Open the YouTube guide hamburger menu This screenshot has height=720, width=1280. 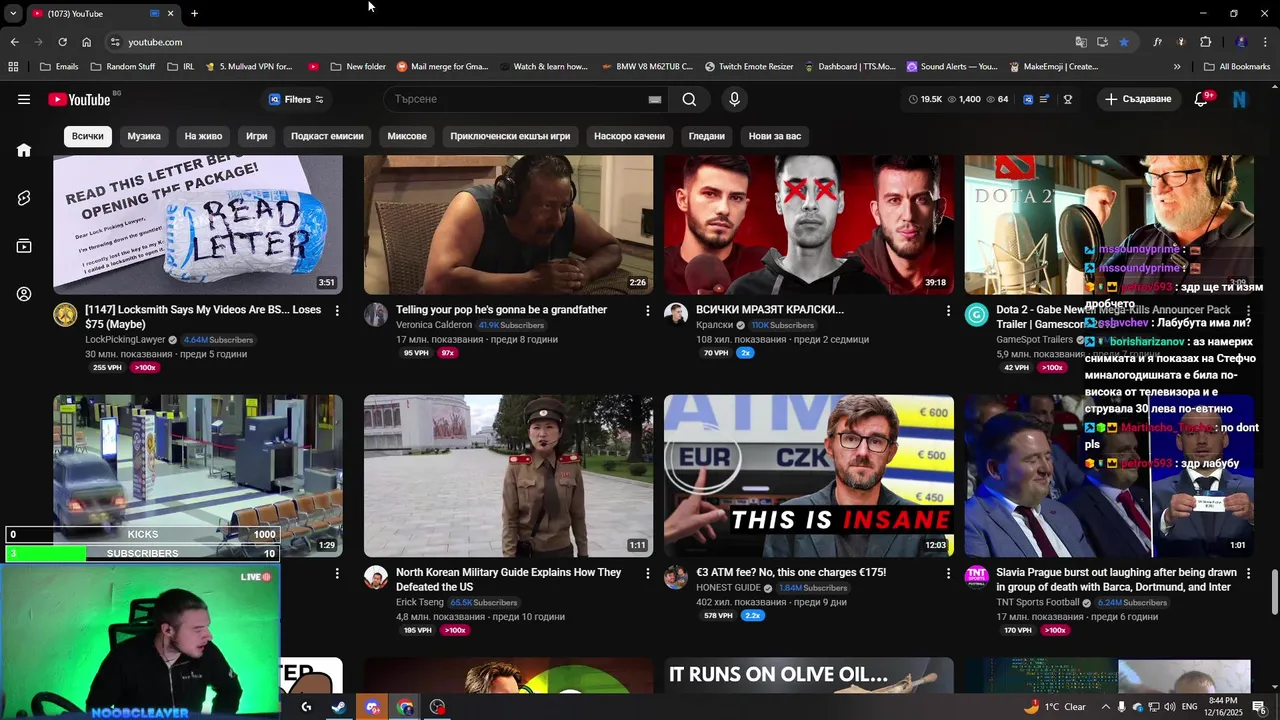click(23, 99)
